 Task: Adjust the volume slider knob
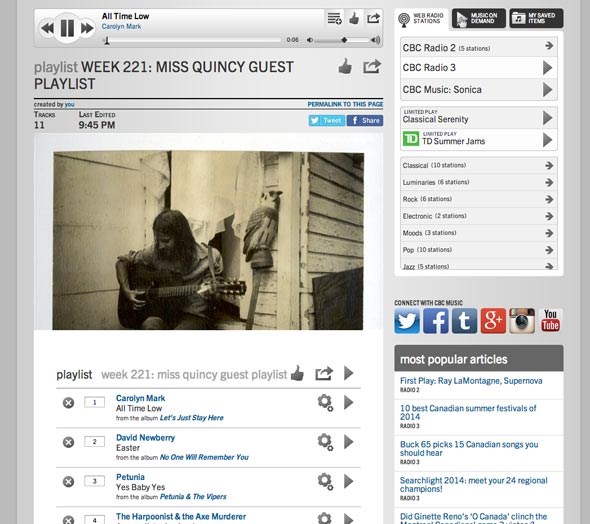click(x=344, y=40)
